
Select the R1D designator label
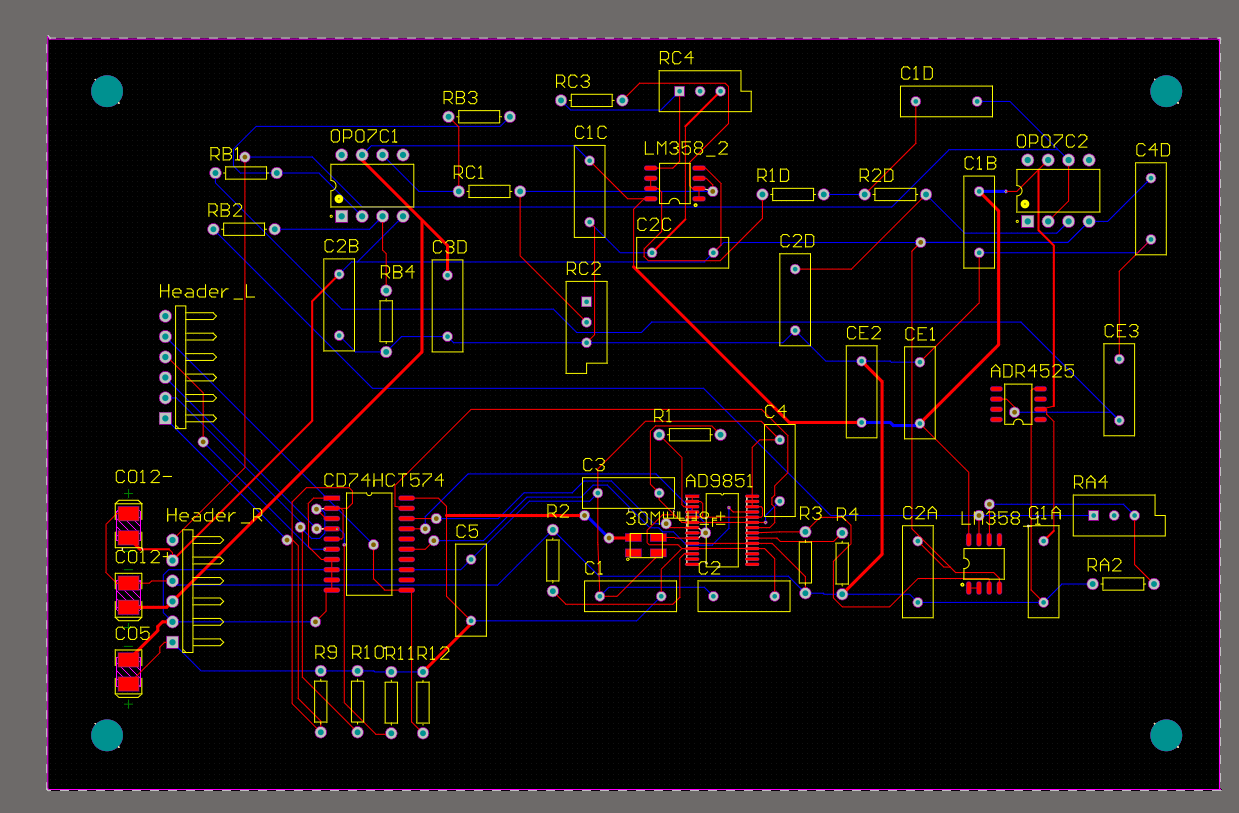pyautogui.click(x=773, y=175)
